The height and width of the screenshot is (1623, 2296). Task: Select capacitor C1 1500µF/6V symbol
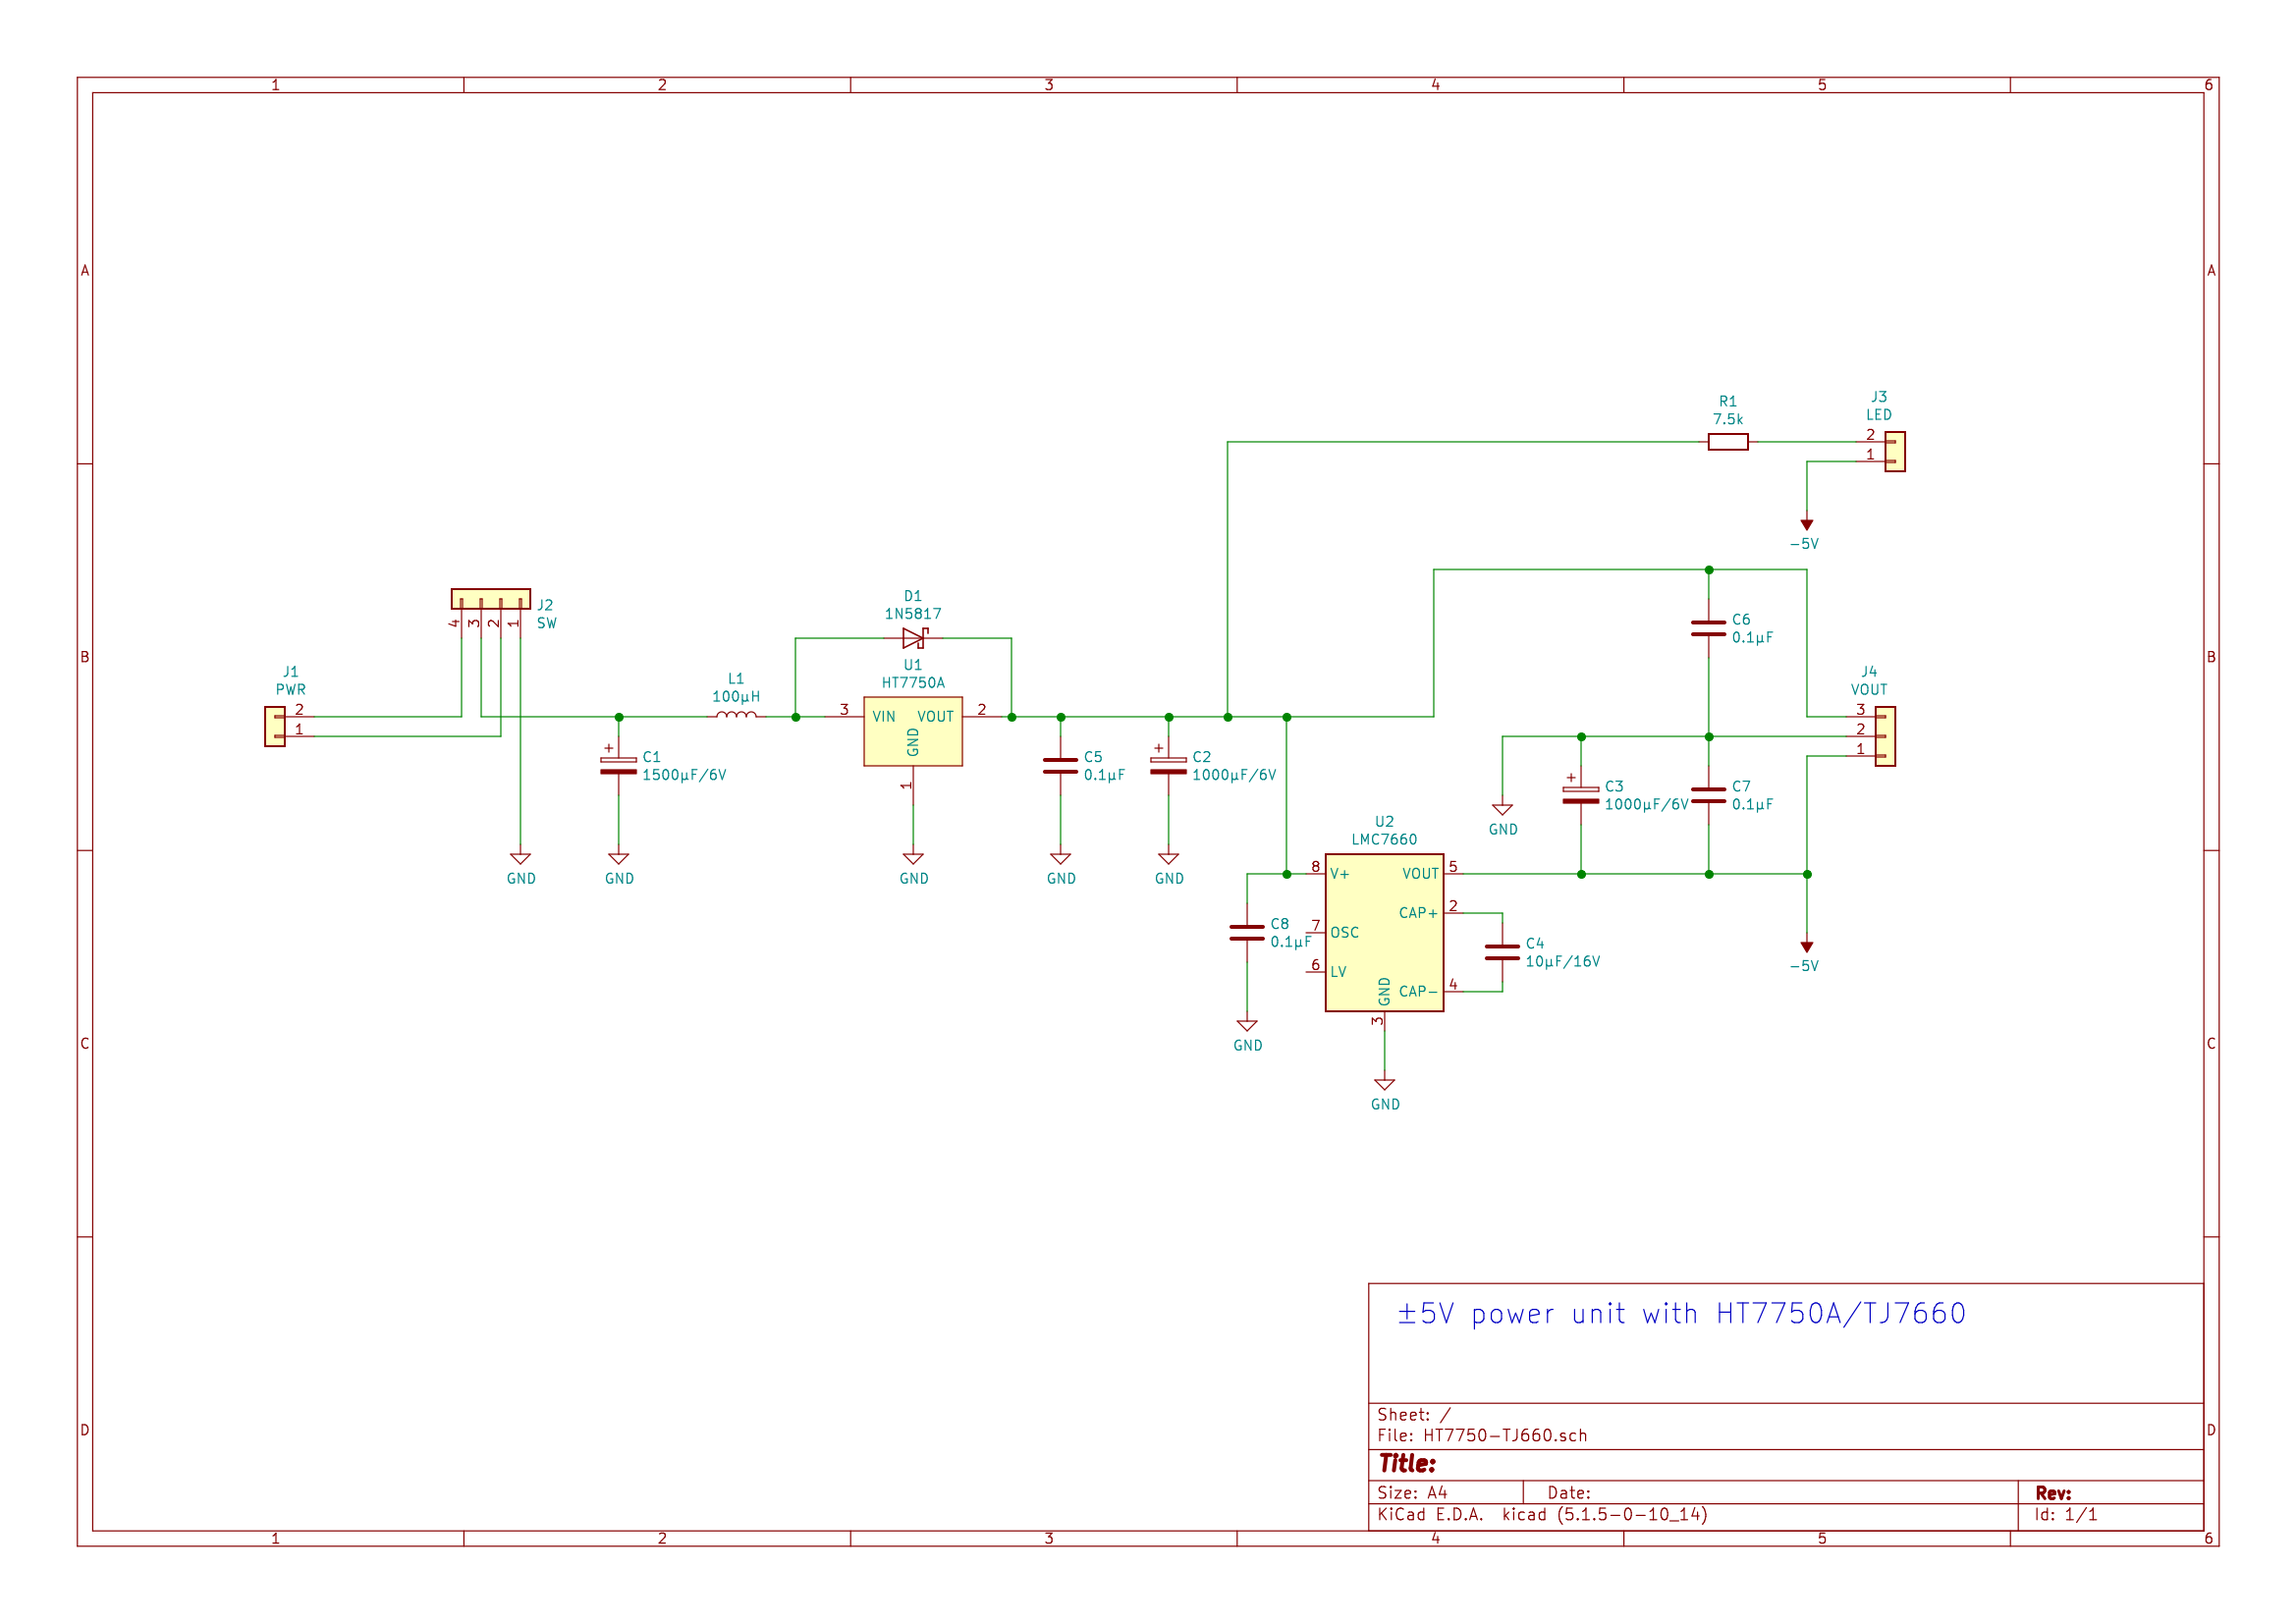618,766
